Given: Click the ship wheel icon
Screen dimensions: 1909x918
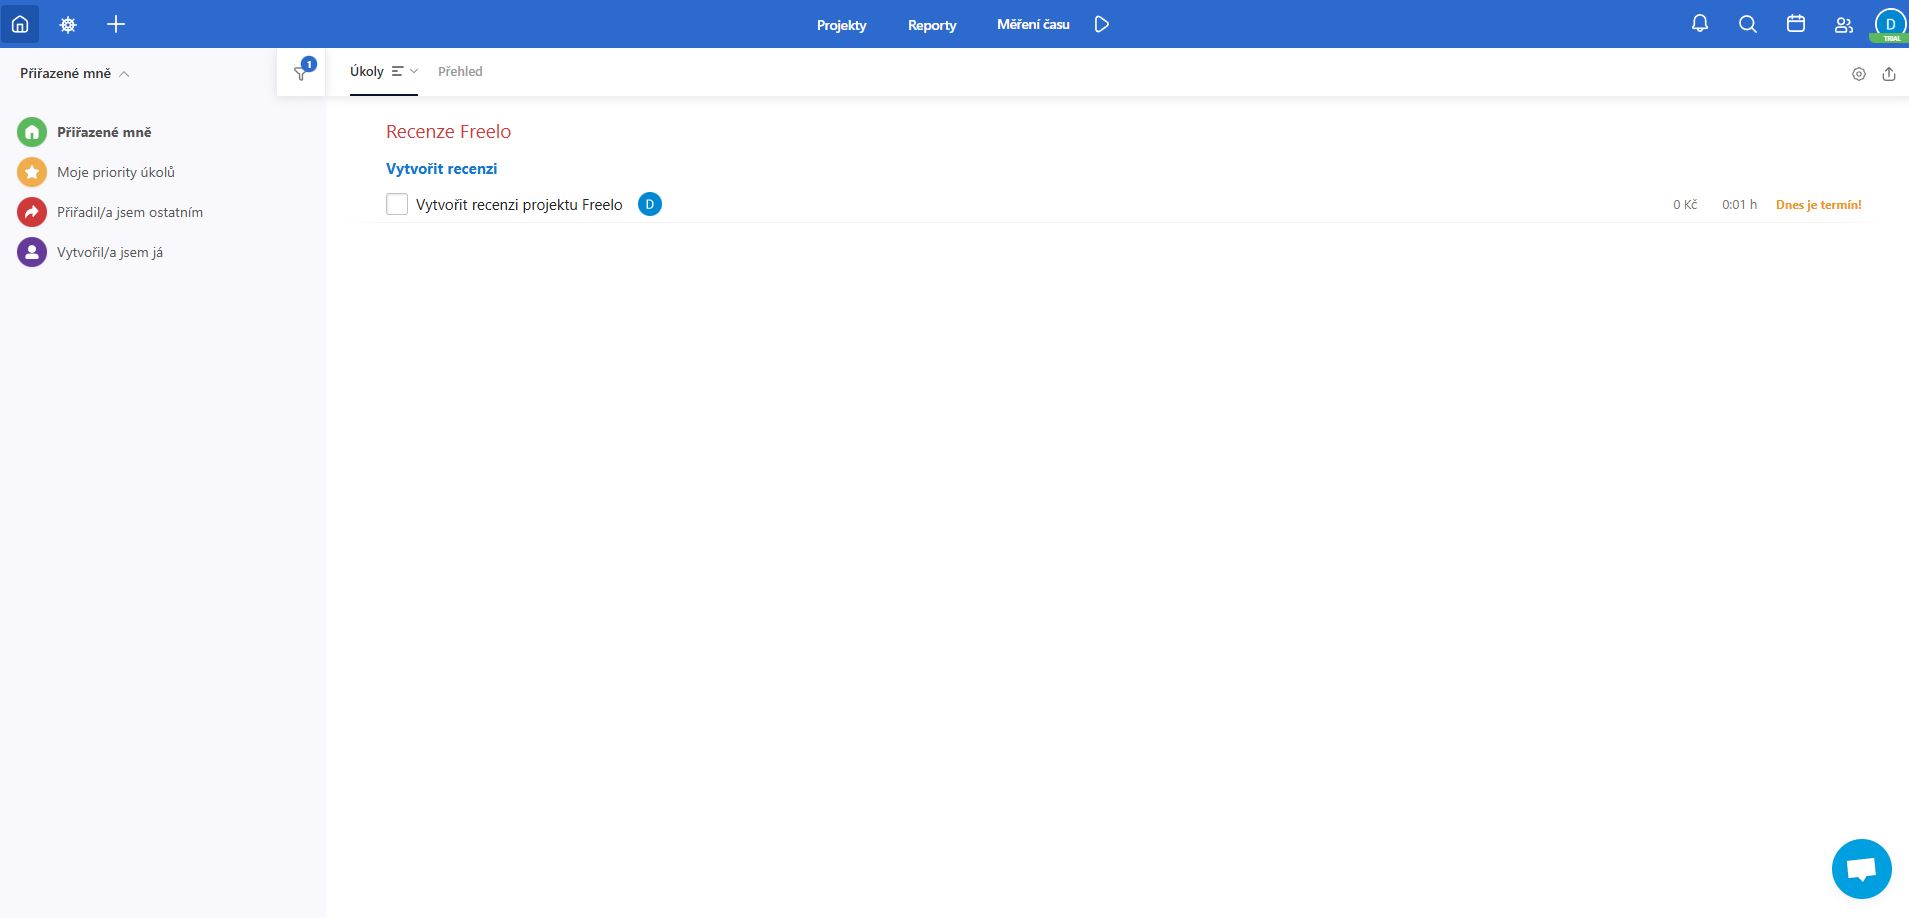Looking at the screenshot, I should (68, 24).
